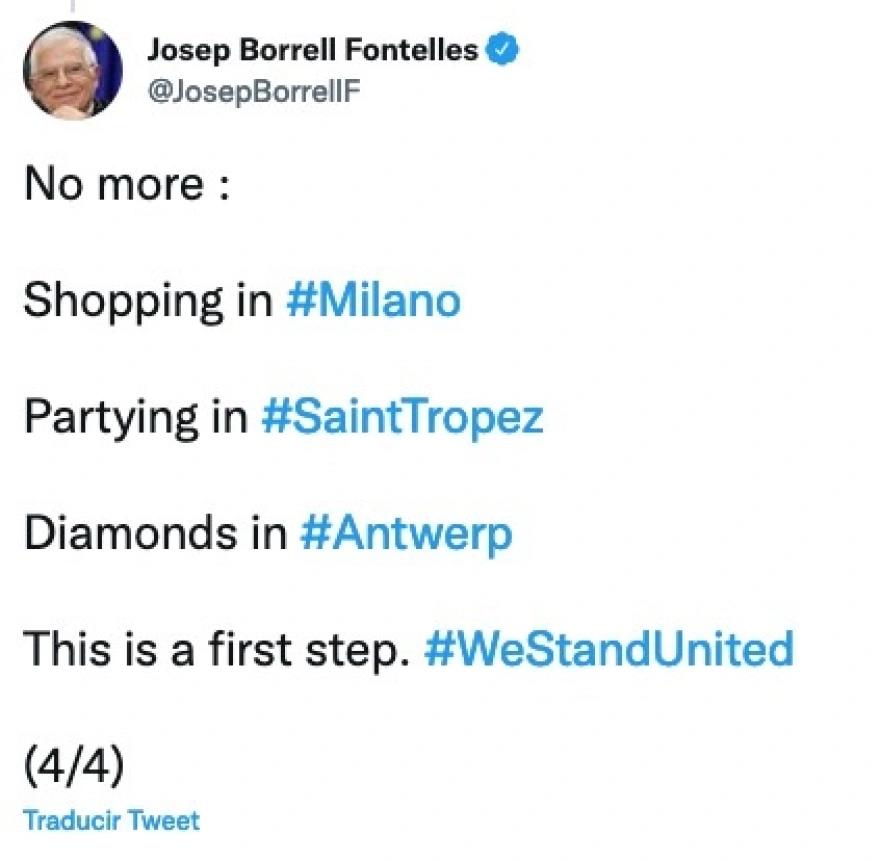The image size is (880, 861).
Task: Click the "Diamonds in" text
Action: [155, 533]
